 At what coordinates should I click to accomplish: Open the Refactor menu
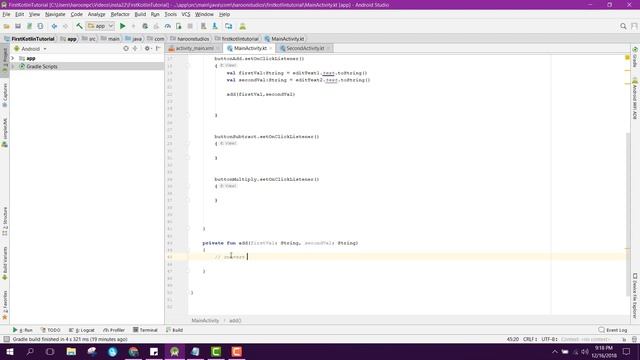click(120, 14)
